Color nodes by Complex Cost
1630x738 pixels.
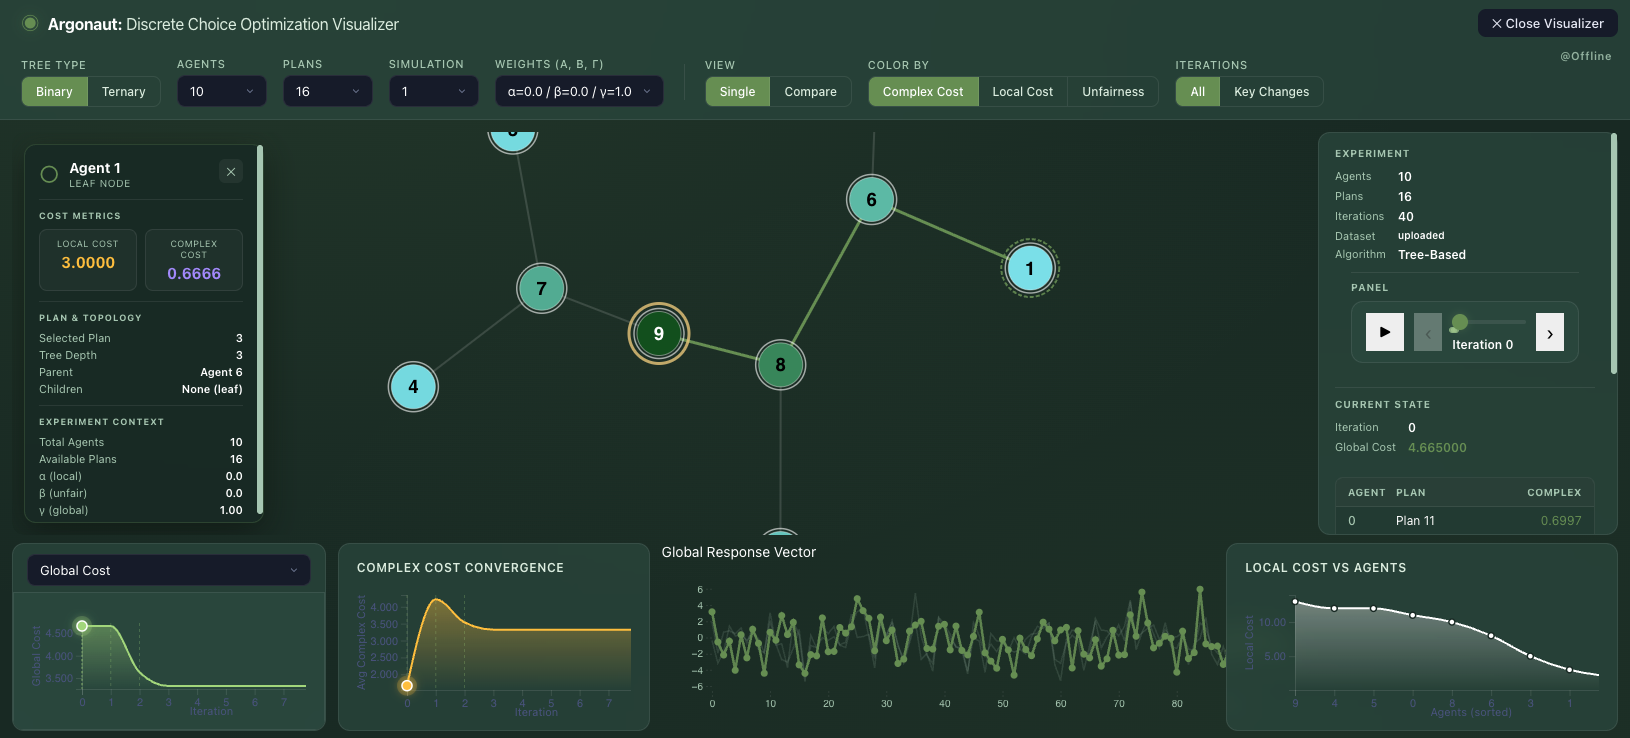pyautogui.click(x=923, y=91)
